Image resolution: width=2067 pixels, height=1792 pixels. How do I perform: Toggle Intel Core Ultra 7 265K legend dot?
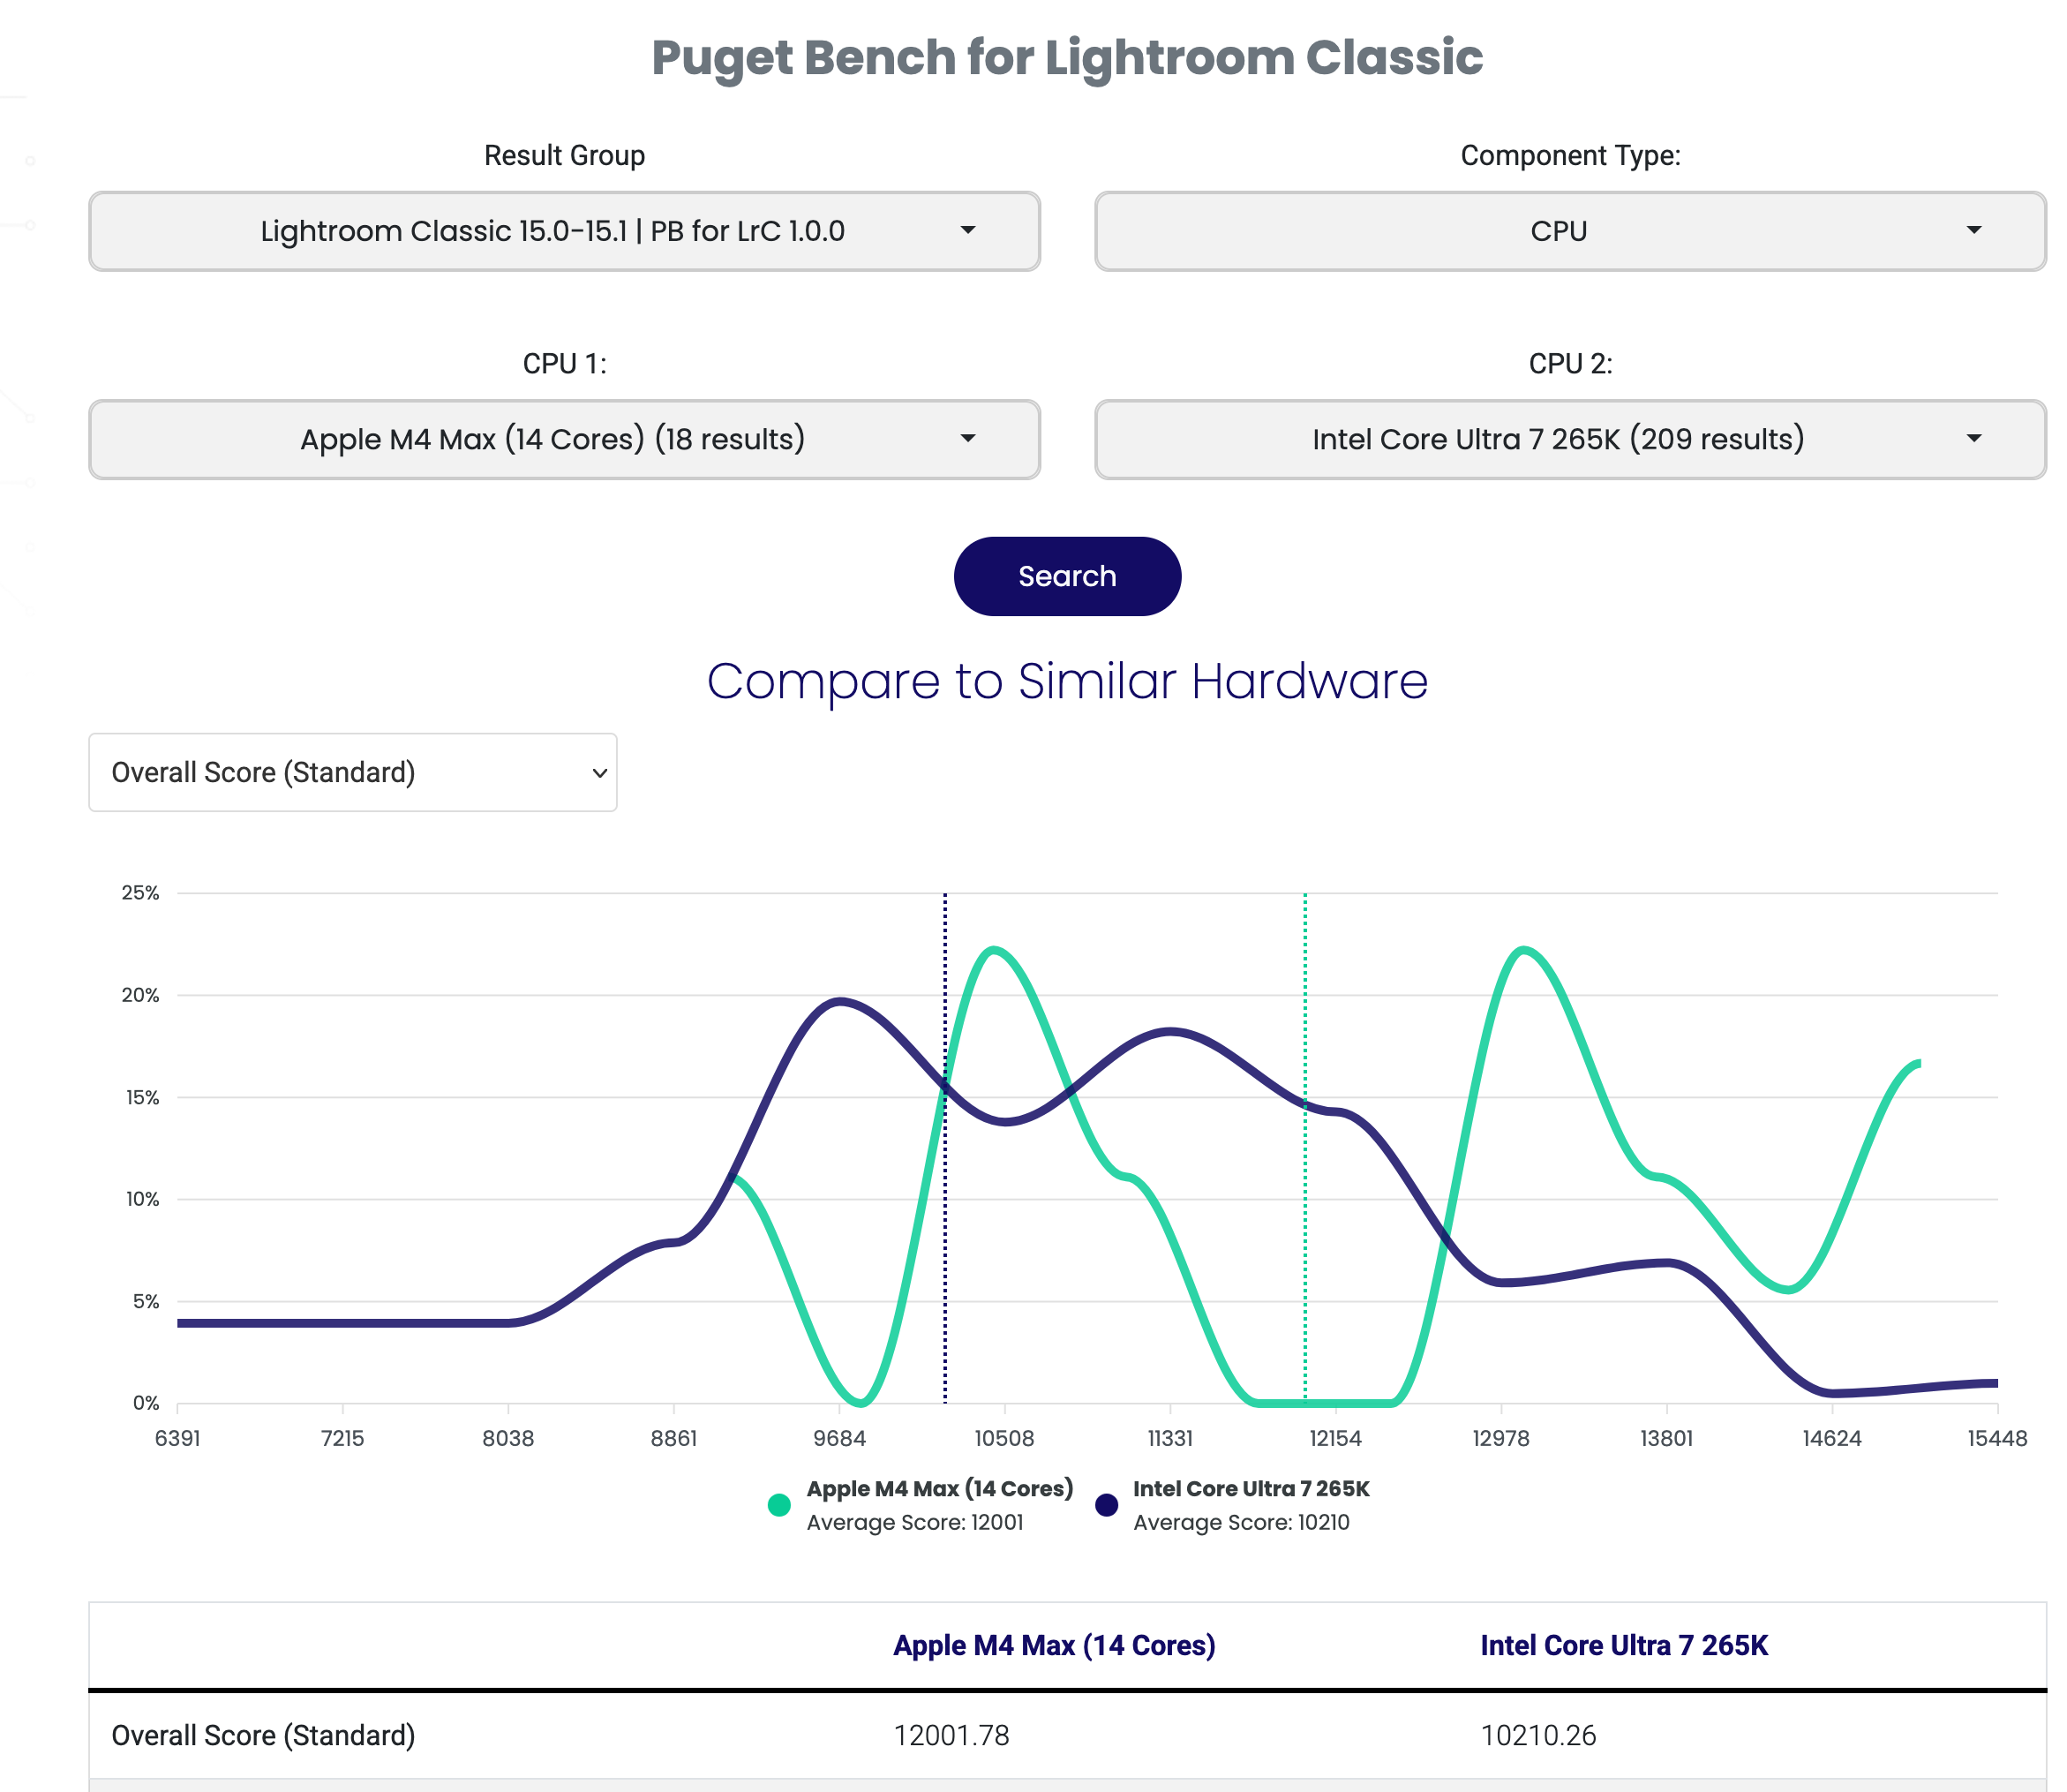[1106, 1505]
